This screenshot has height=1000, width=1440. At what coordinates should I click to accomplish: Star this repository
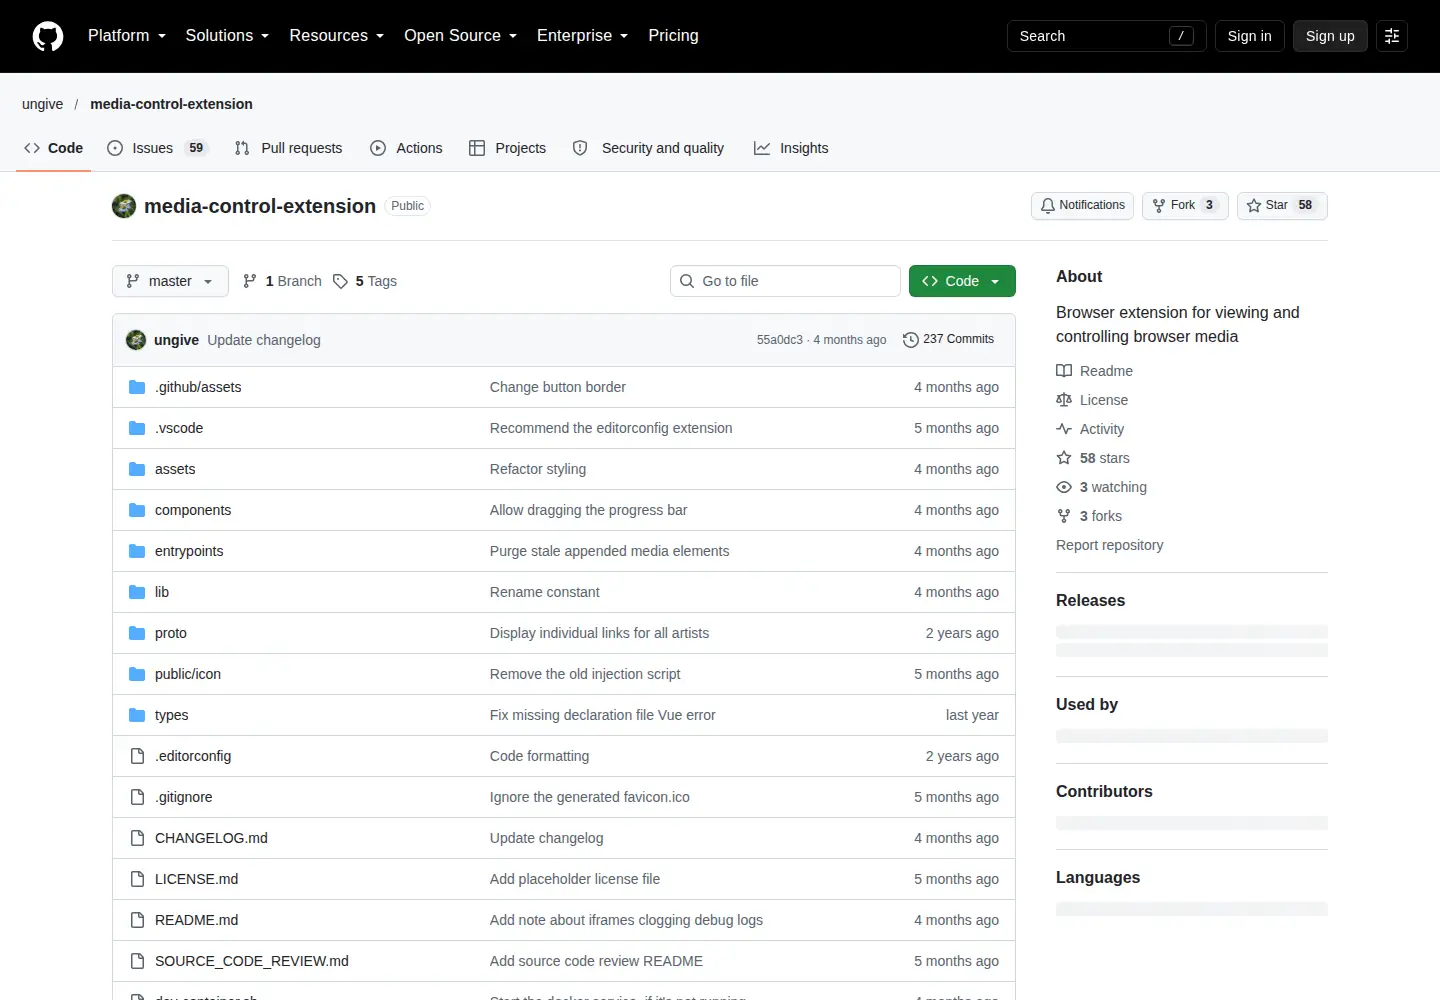pos(1282,206)
